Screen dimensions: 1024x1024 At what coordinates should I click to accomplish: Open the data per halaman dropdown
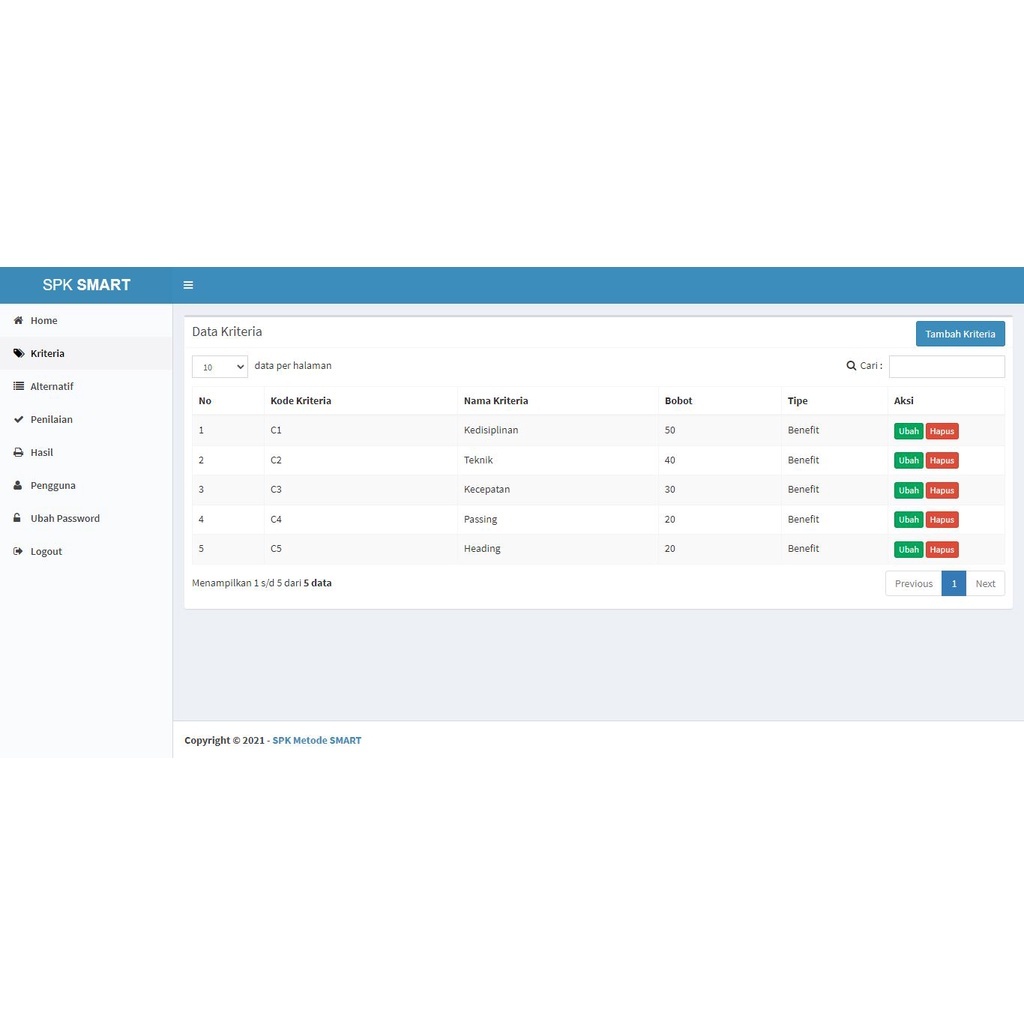tap(219, 367)
